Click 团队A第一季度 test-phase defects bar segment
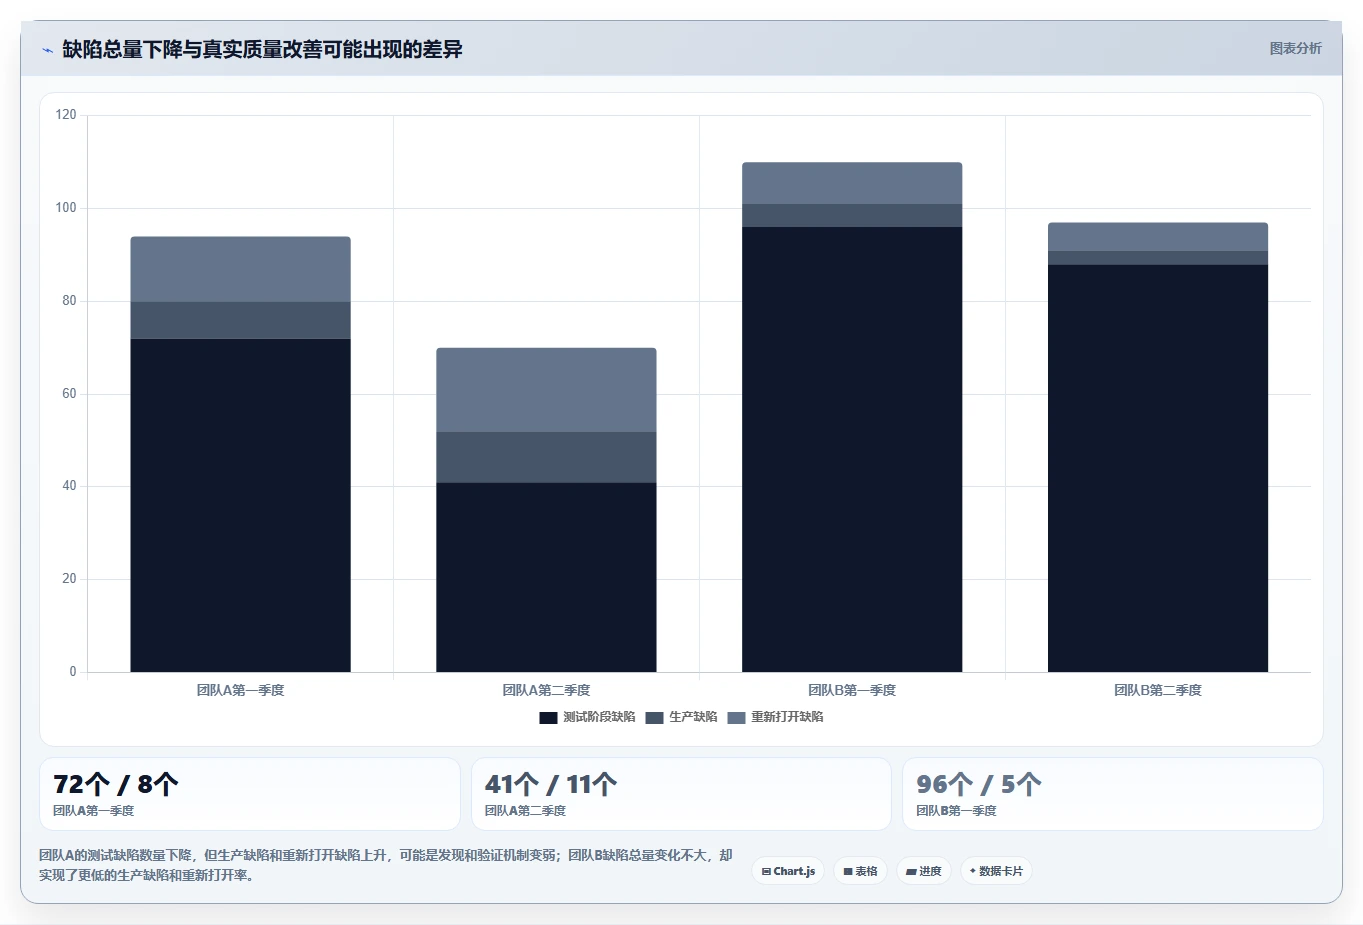The height and width of the screenshot is (925, 1363). point(240,505)
